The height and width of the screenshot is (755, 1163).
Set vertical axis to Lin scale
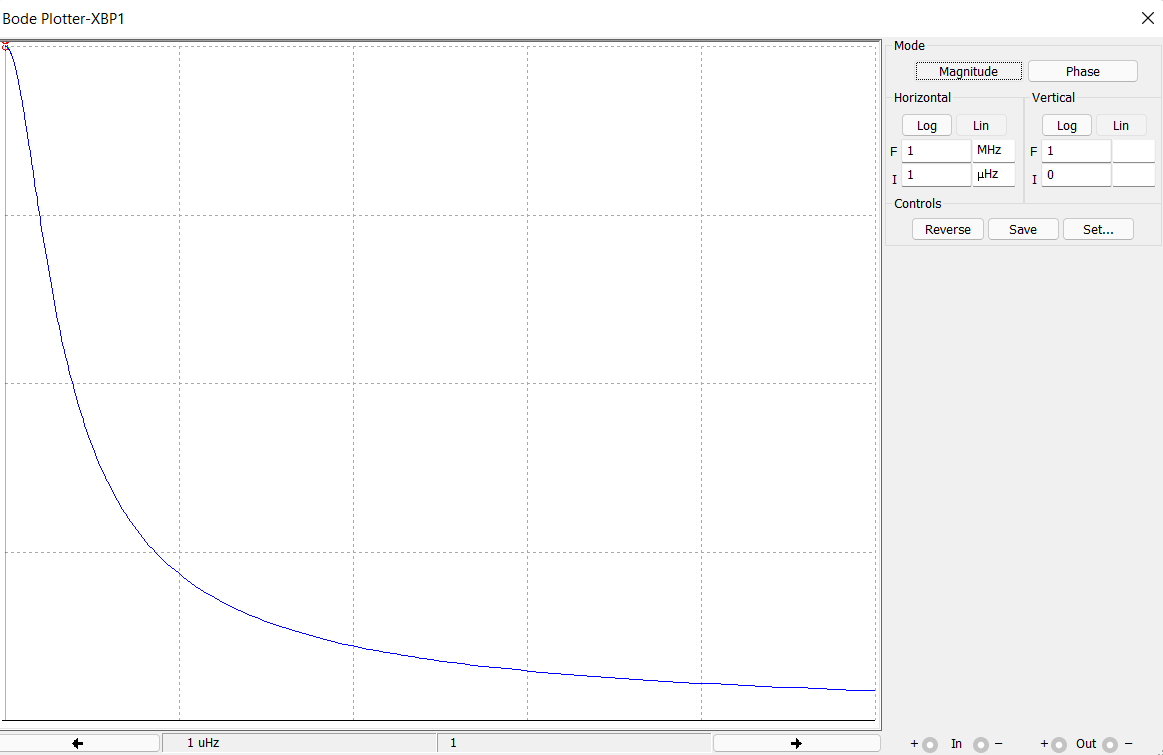click(1121, 125)
